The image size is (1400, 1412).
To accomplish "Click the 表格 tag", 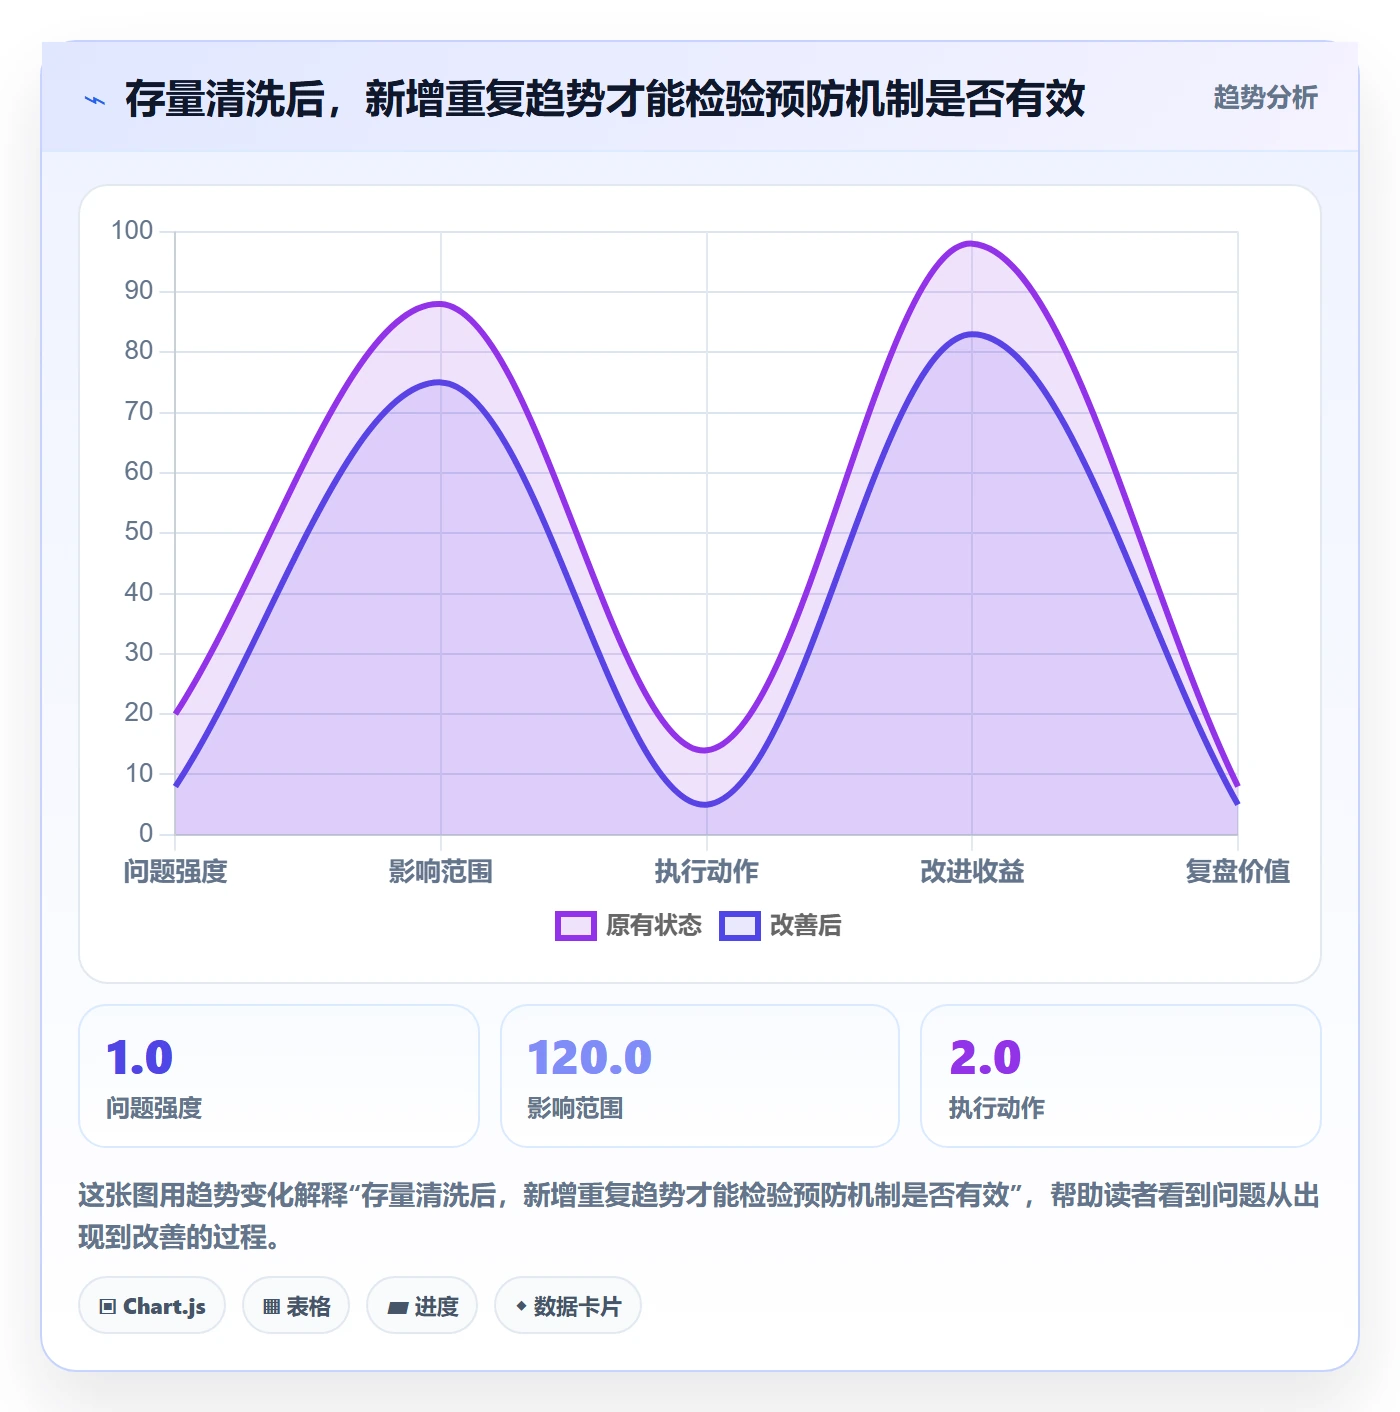I will point(296,1306).
